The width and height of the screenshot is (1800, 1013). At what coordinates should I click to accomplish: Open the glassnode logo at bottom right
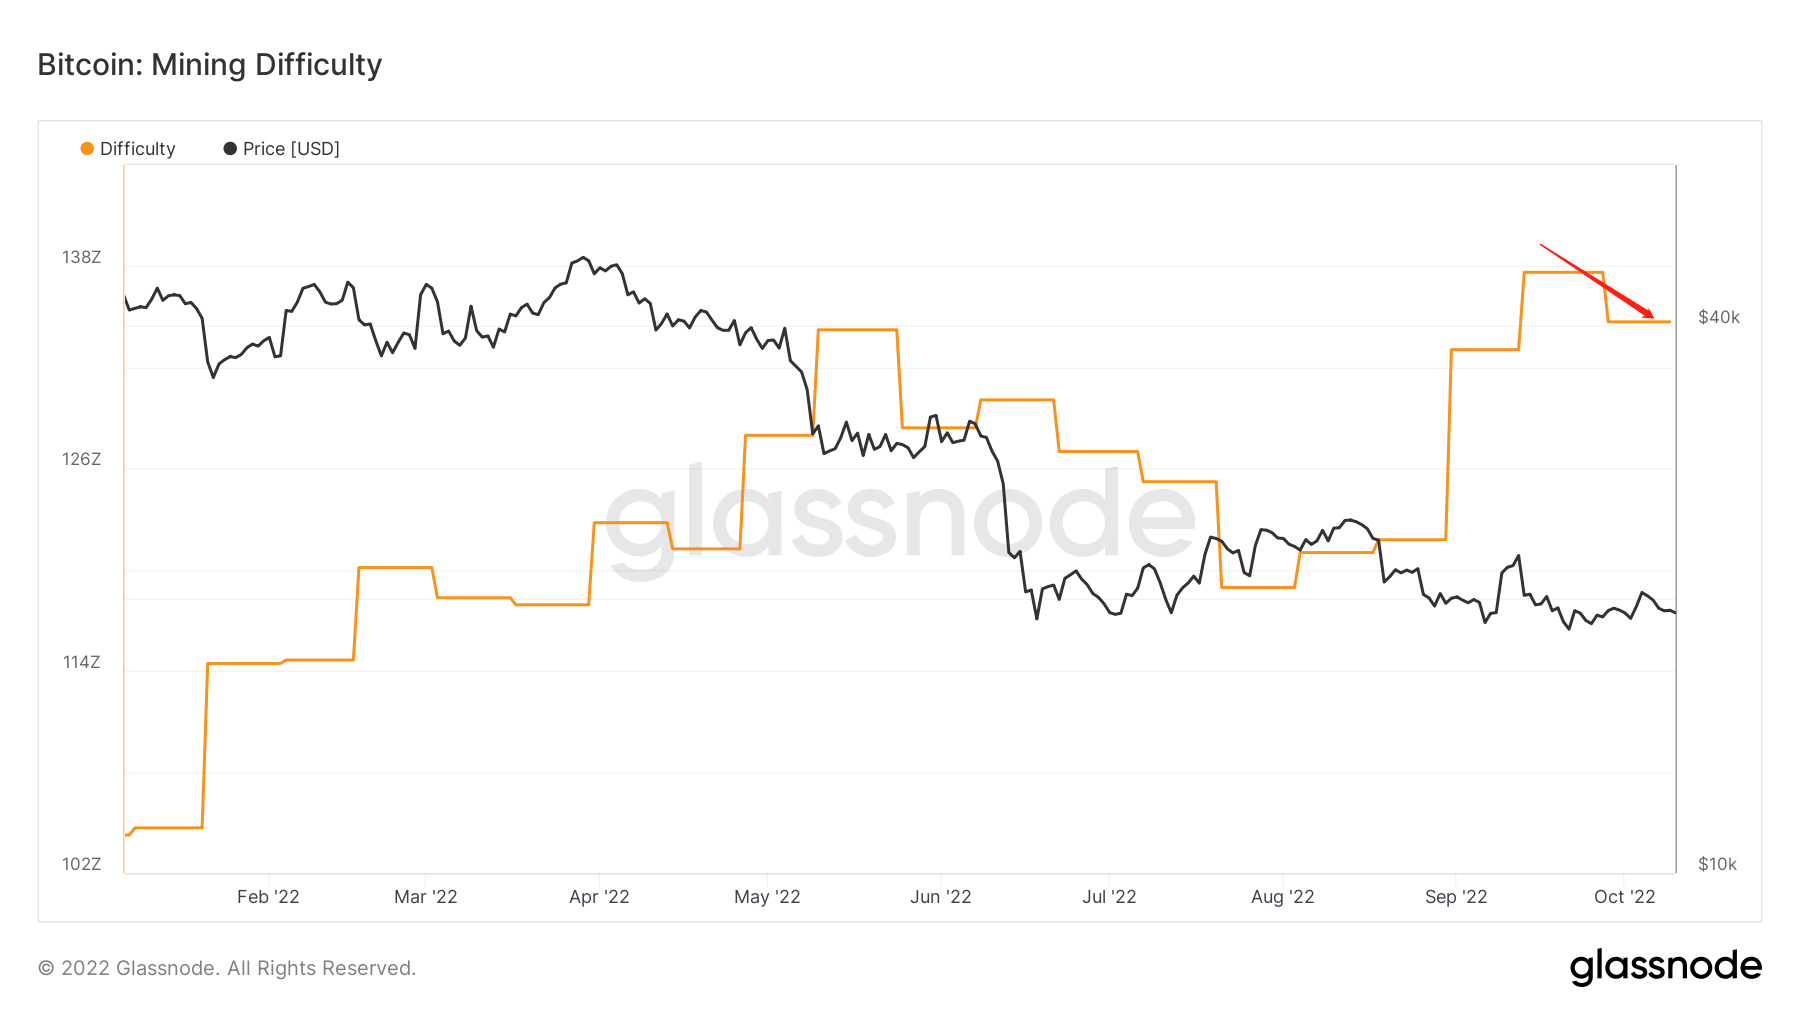tap(1665, 967)
